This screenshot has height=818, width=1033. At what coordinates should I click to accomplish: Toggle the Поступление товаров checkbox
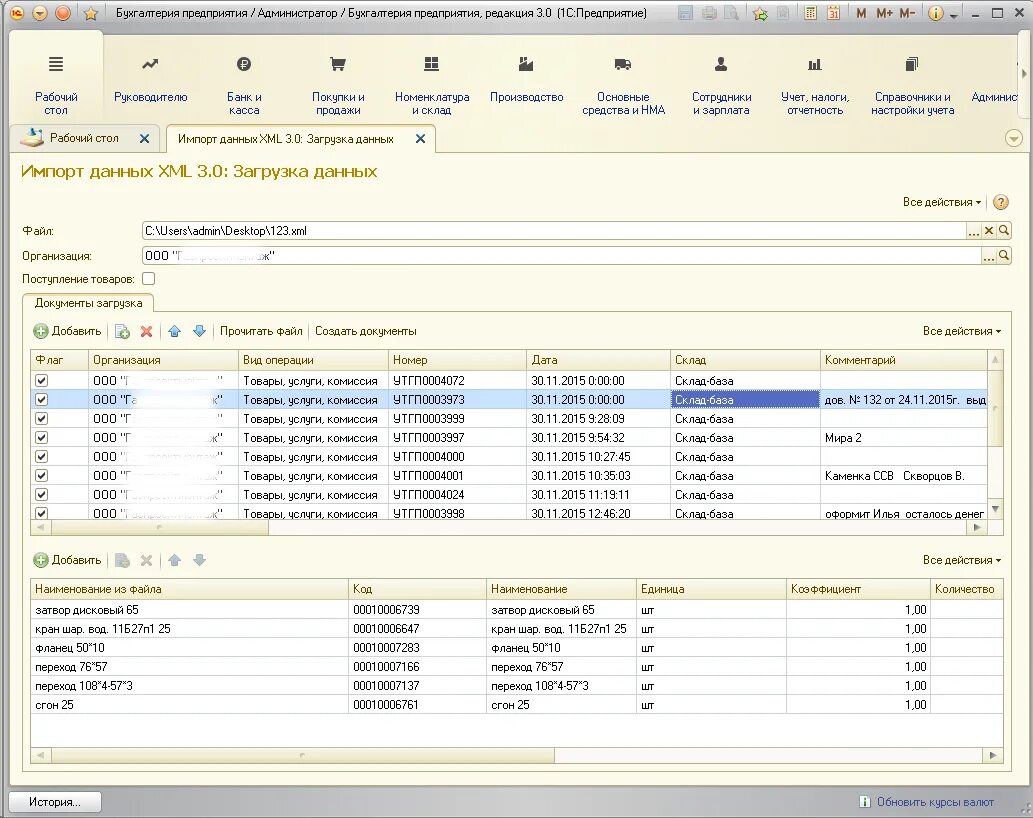tap(149, 279)
